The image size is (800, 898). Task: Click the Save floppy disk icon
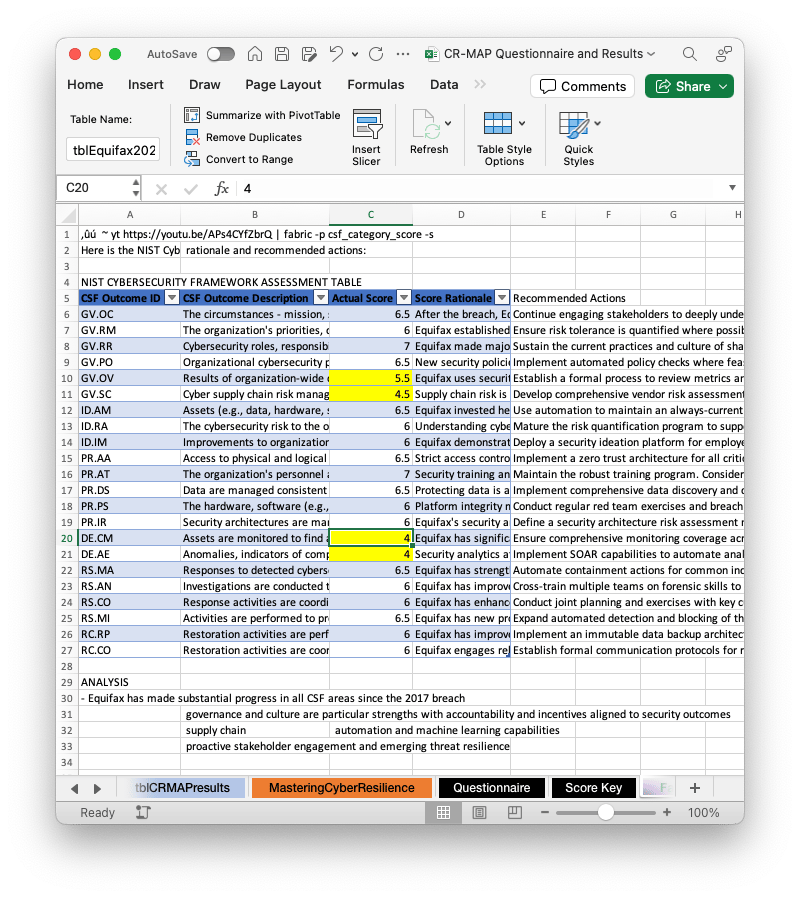[x=282, y=54]
